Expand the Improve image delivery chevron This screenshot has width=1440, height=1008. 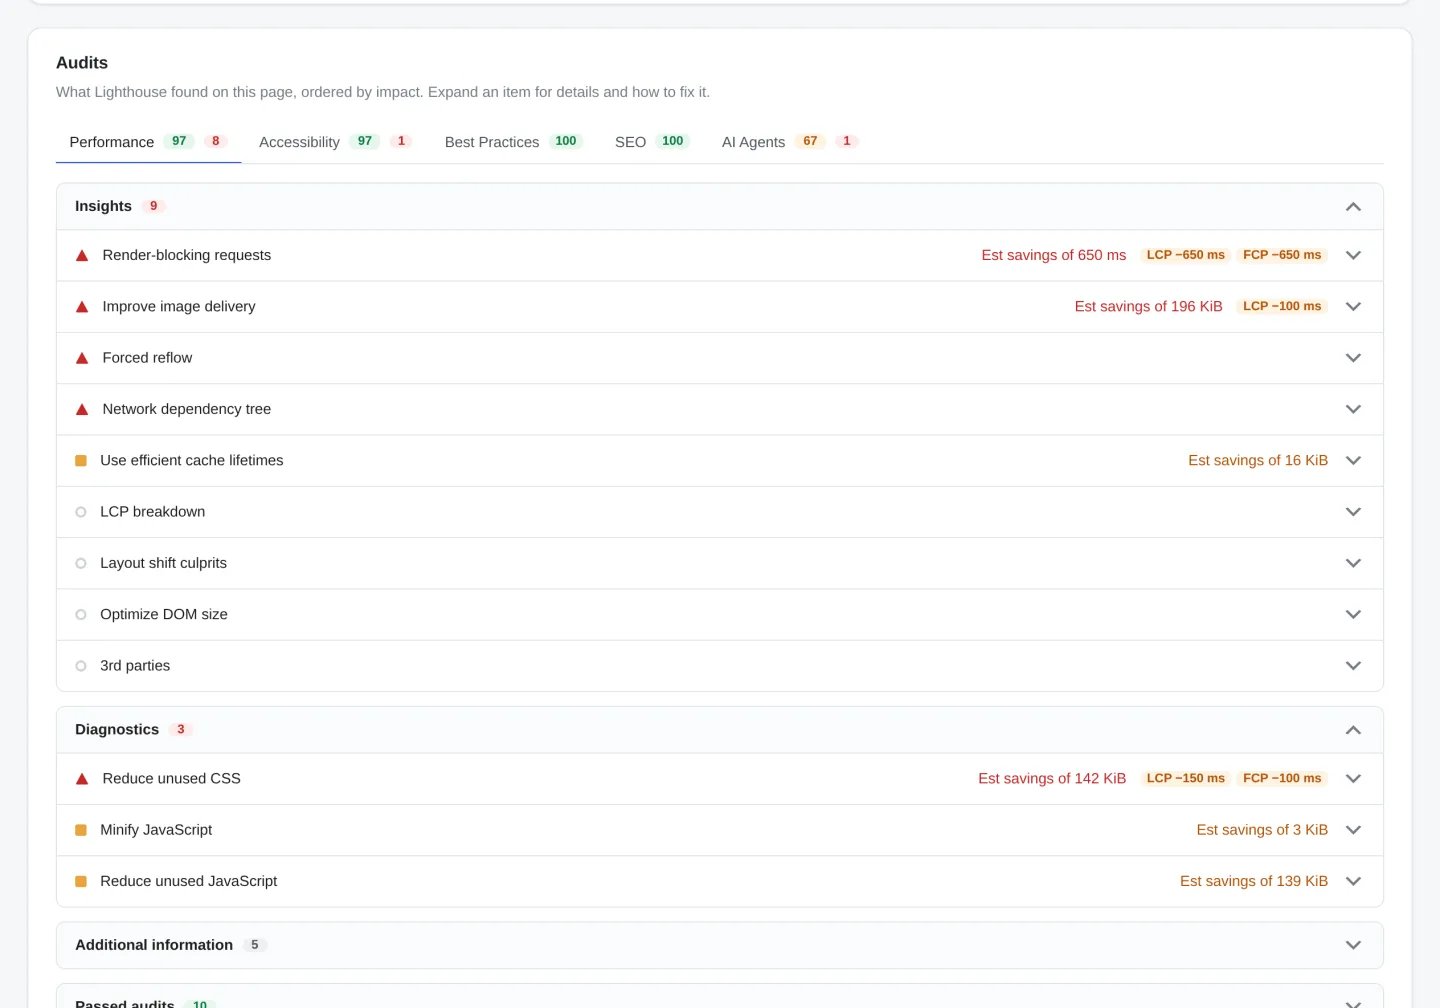pos(1353,307)
